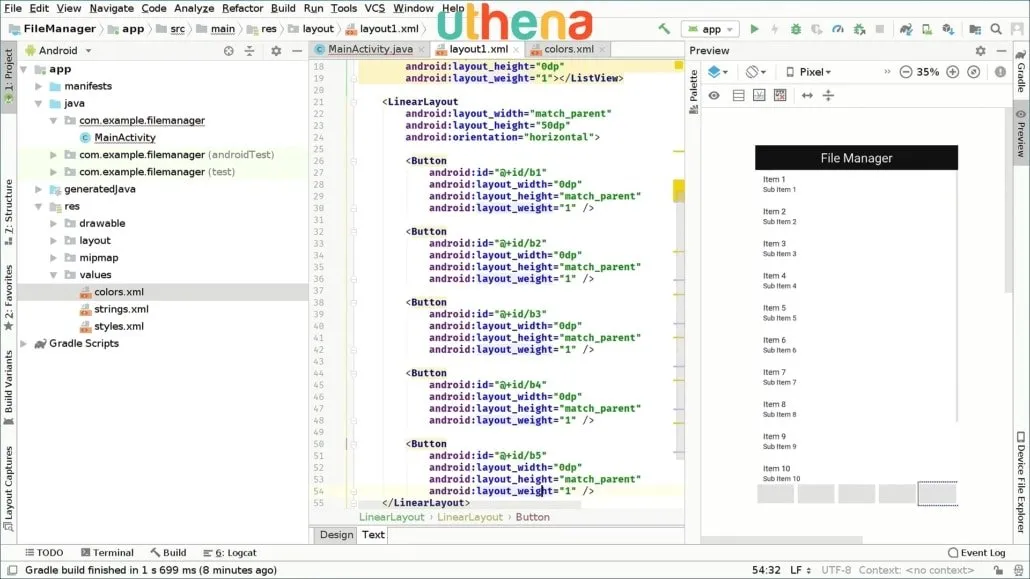
Task: Run the app with green play button
Action: [x=754, y=29]
